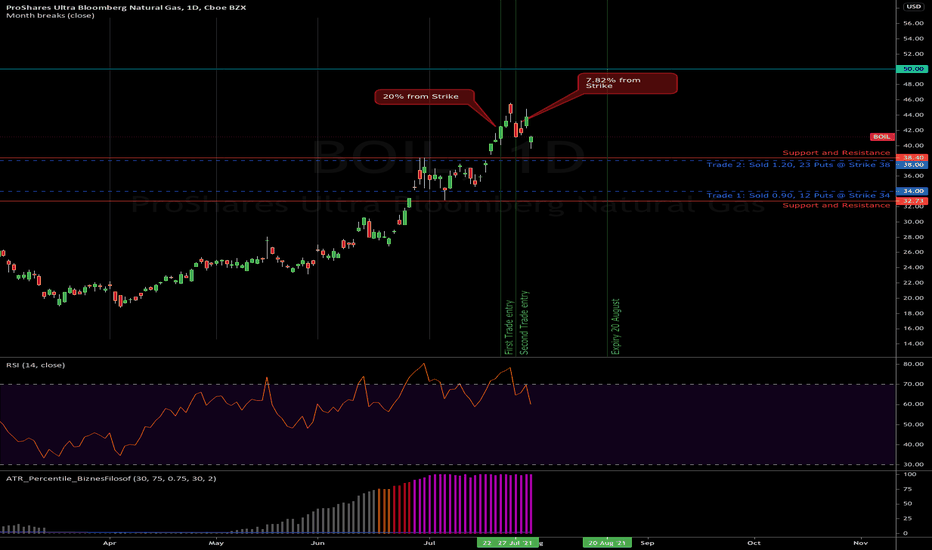Click the Jul label on time axis
The image size is (932, 550).
[x=430, y=543]
